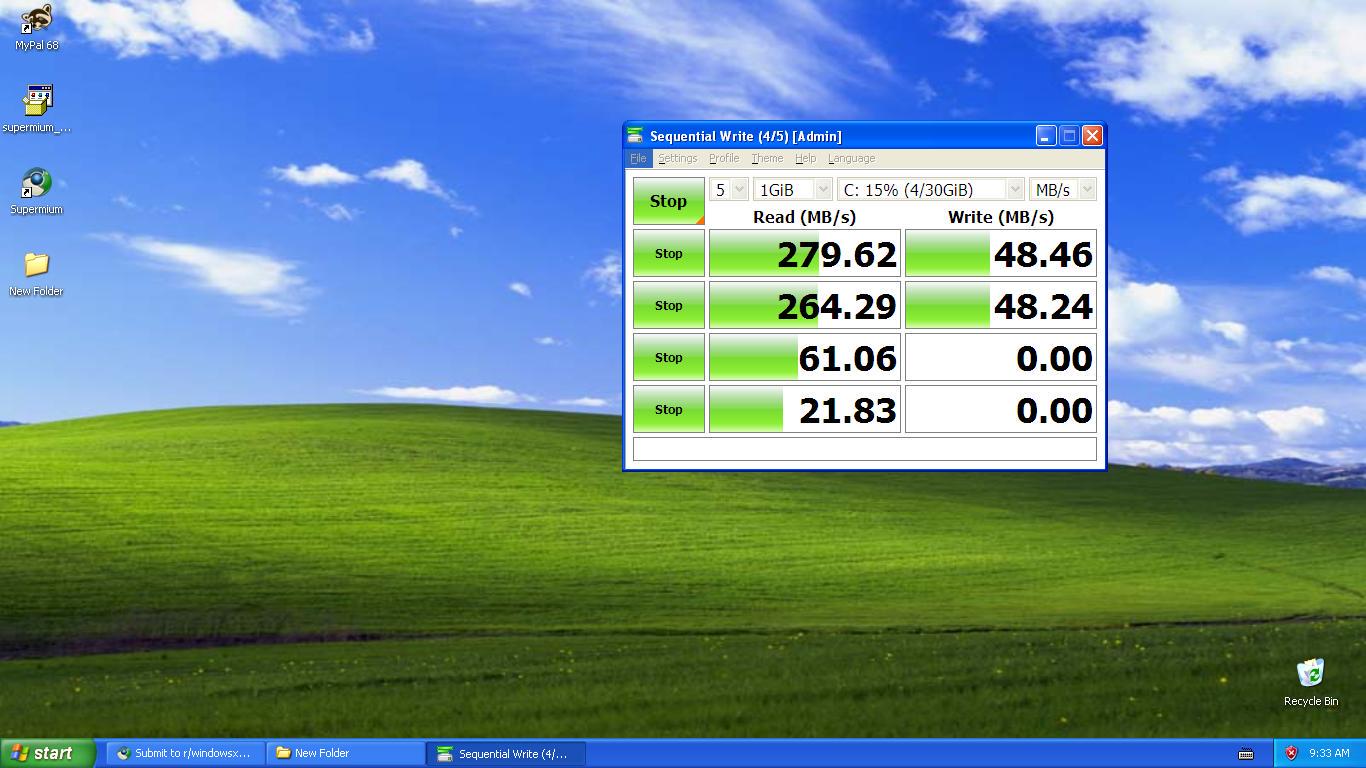Image resolution: width=1366 pixels, height=768 pixels.
Task: Open the 1GiB test size dropdown
Action: (x=793, y=189)
